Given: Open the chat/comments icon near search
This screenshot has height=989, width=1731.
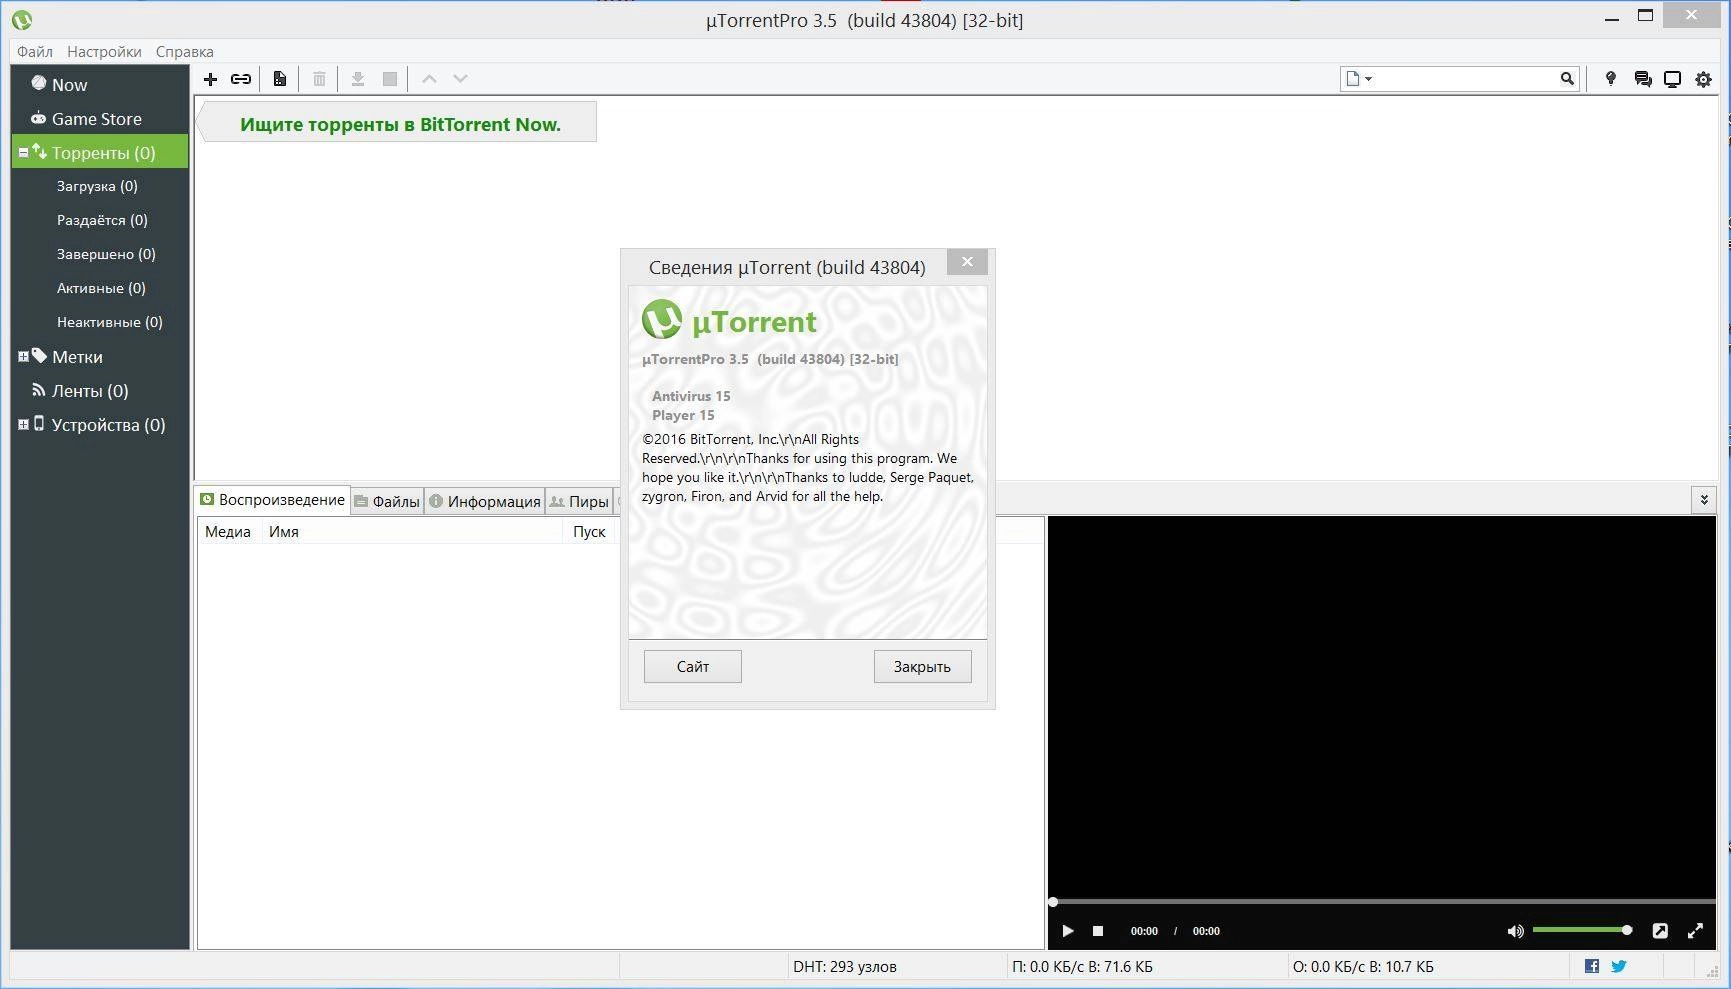Looking at the screenshot, I should tap(1642, 79).
